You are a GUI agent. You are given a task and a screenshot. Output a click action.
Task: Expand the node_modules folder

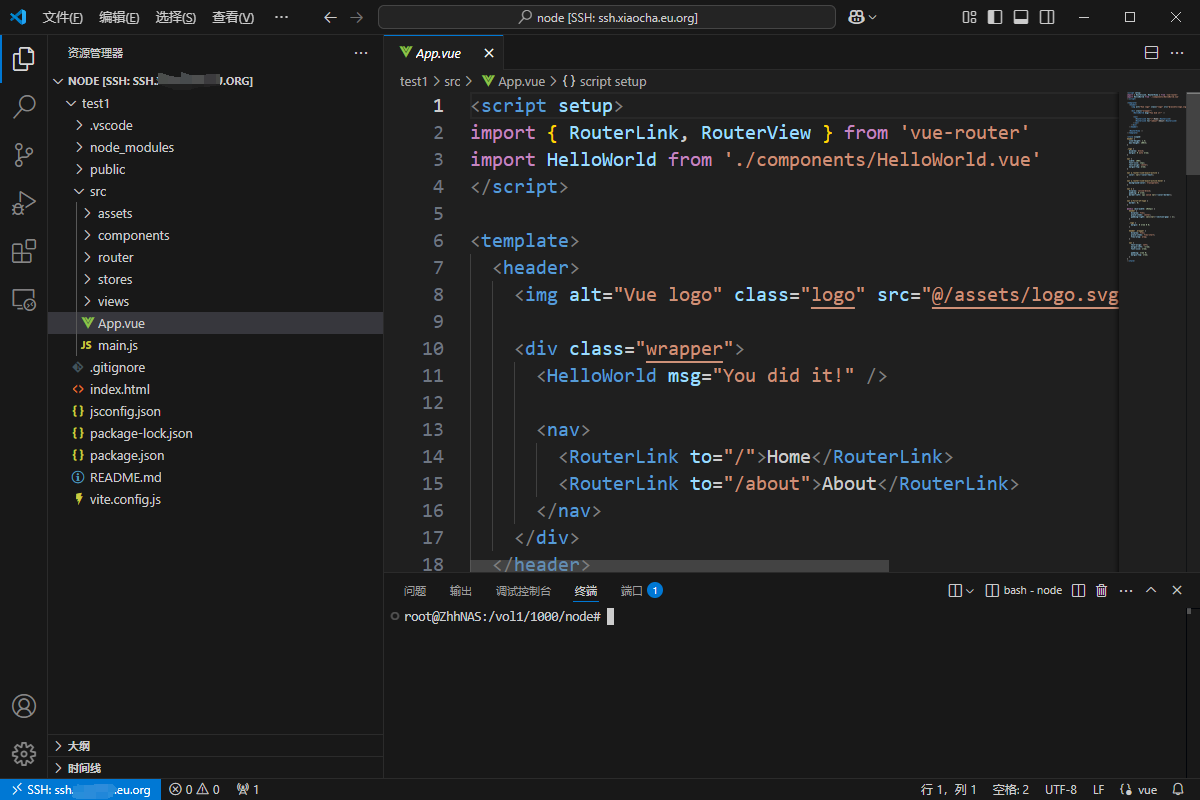click(x=131, y=147)
